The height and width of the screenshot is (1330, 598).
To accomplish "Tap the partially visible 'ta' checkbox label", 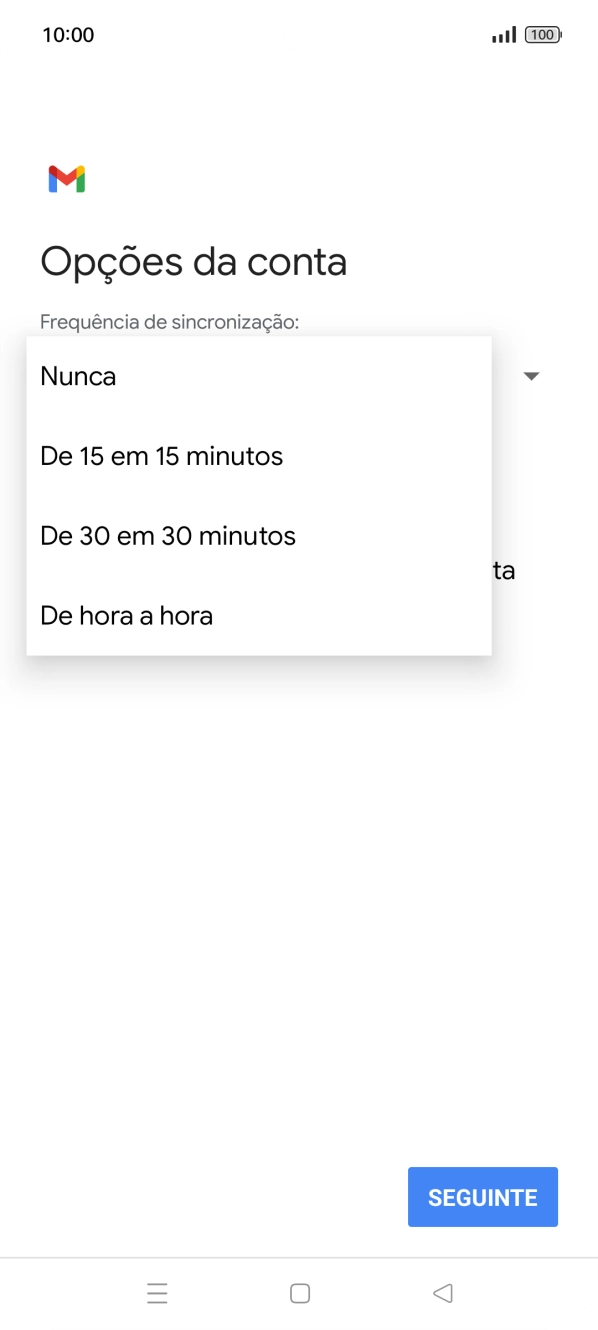I will pos(505,570).
